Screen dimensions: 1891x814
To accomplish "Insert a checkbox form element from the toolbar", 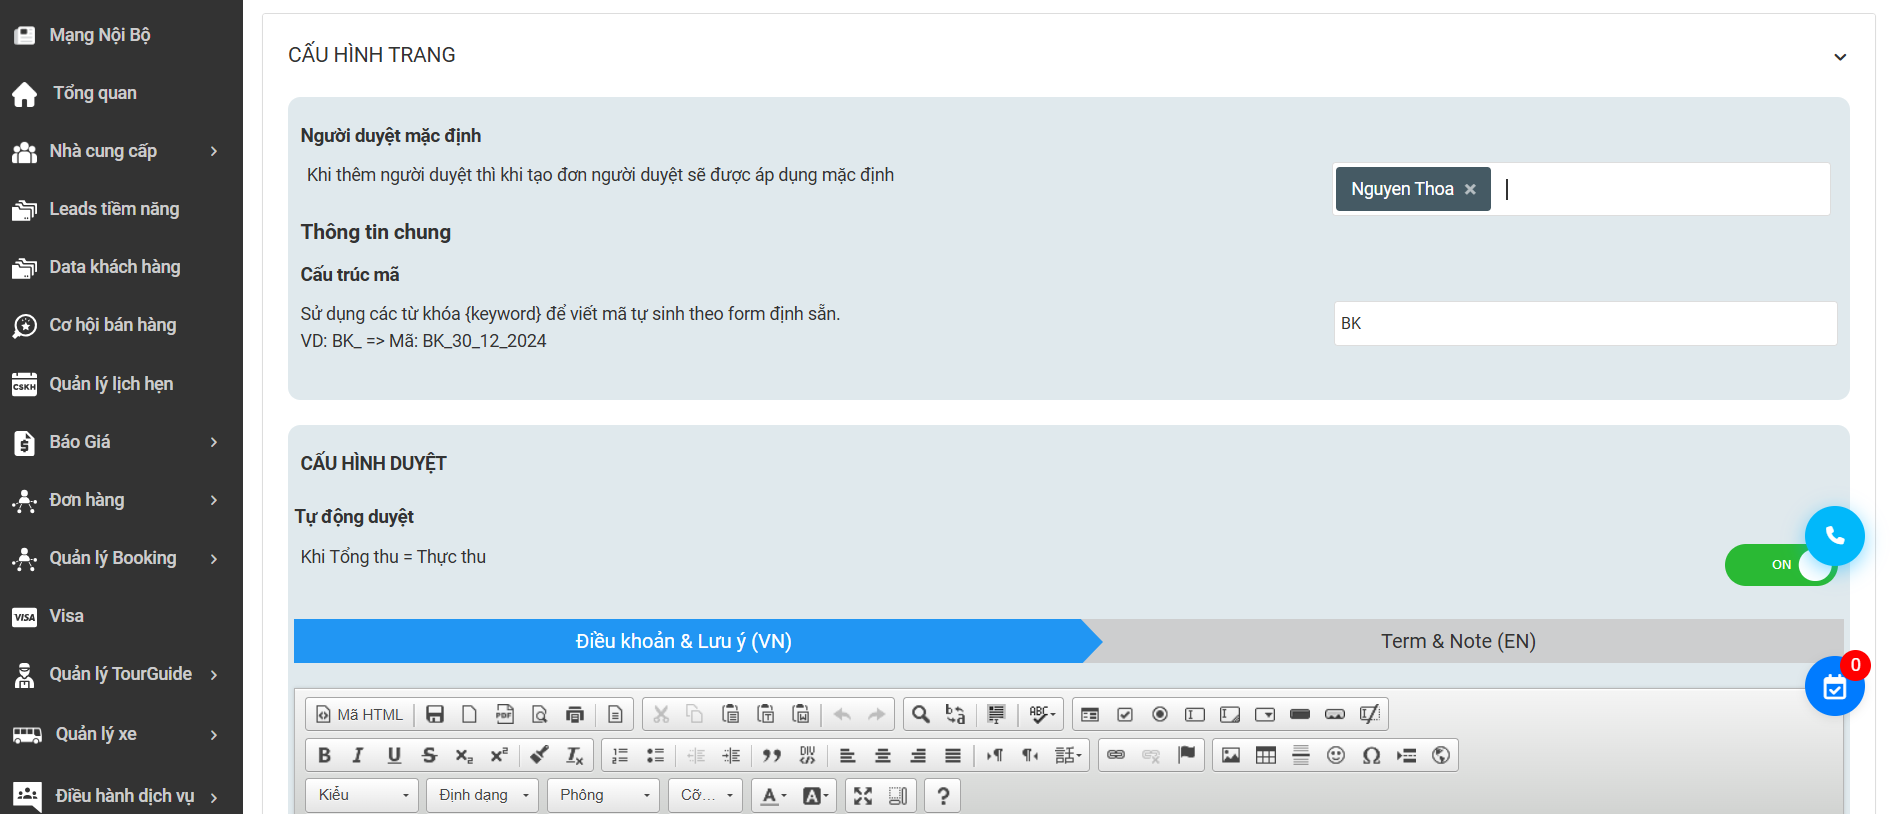I will [x=1125, y=714].
